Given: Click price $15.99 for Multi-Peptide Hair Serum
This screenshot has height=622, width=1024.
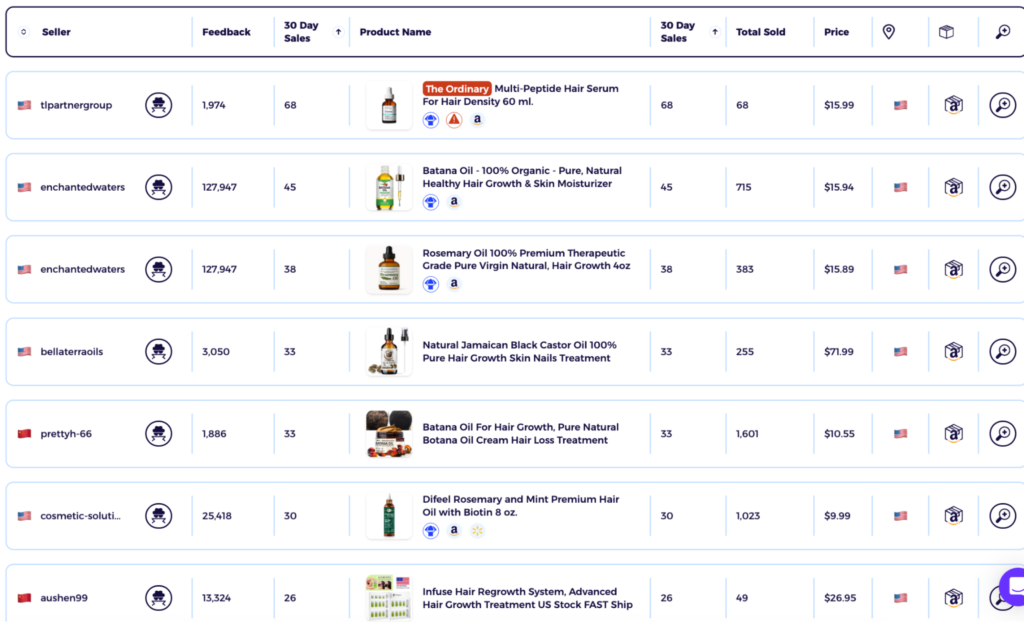Looking at the screenshot, I should coord(839,105).
